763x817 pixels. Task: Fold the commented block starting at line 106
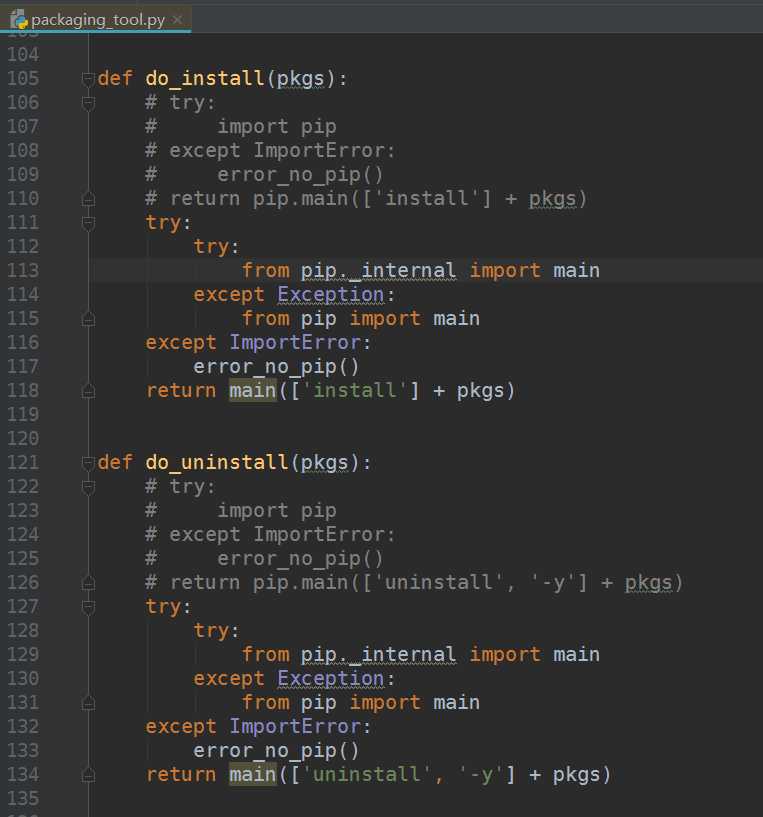[x=88, y=103]
